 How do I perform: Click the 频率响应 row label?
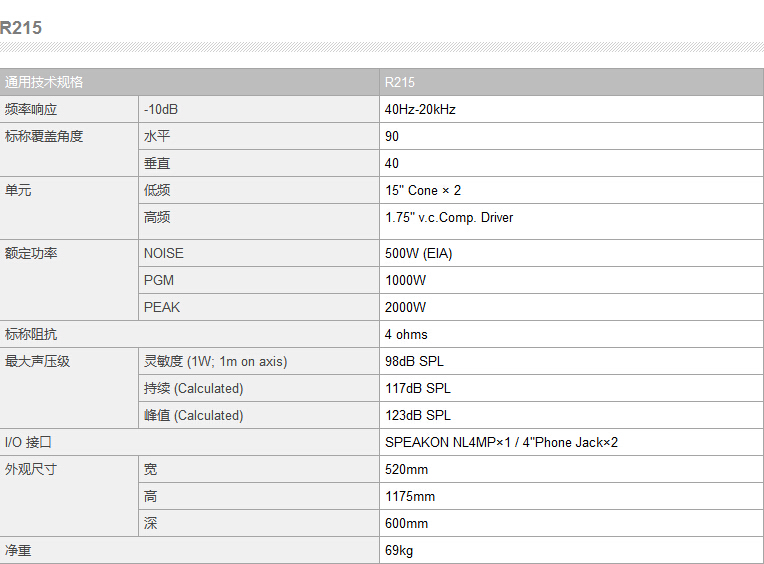31,109
